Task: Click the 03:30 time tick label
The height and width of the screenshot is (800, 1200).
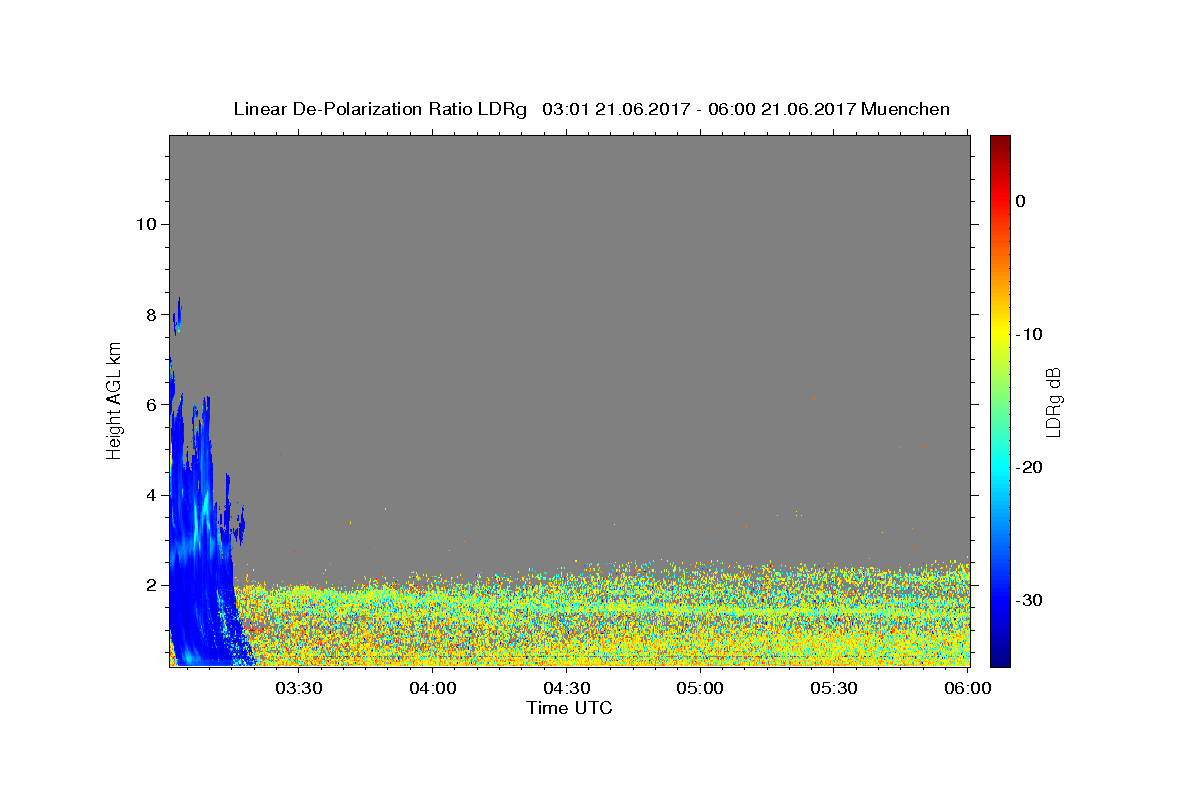Action: (298, 689)
